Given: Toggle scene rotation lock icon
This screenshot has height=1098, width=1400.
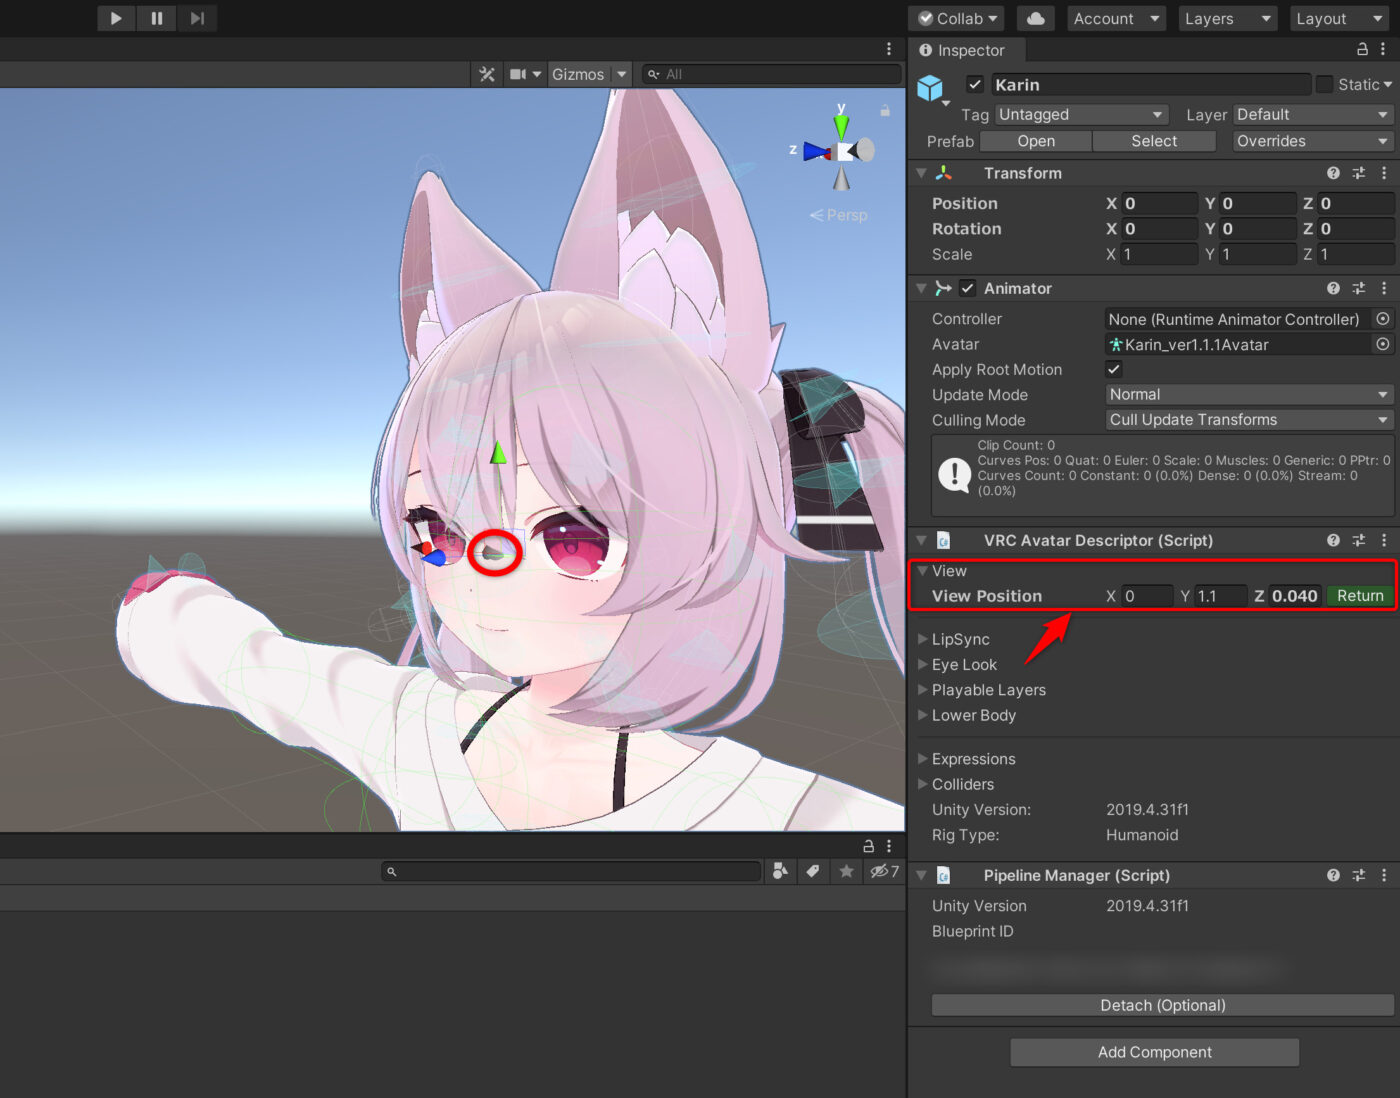Looking at the screenshot, I should pyautogui.click(x=885, y=110).
